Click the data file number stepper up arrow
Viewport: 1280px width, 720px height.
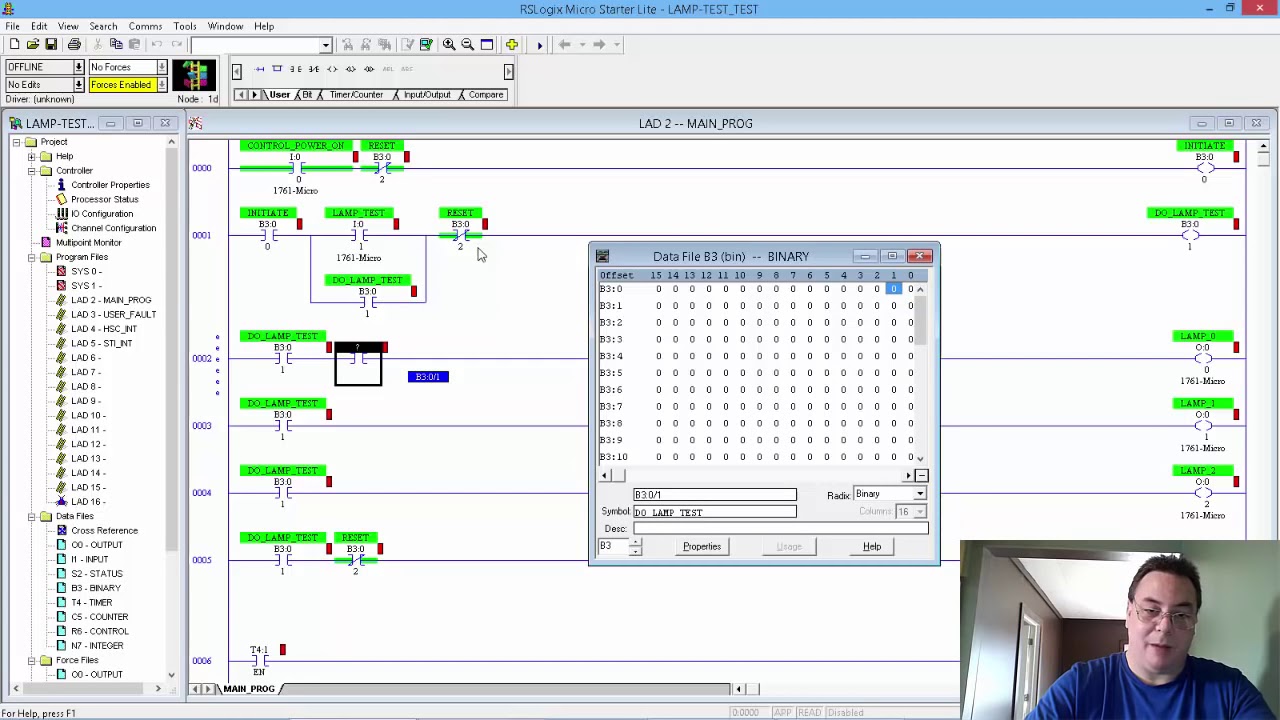pyautogui.click(x=635, y=543)
